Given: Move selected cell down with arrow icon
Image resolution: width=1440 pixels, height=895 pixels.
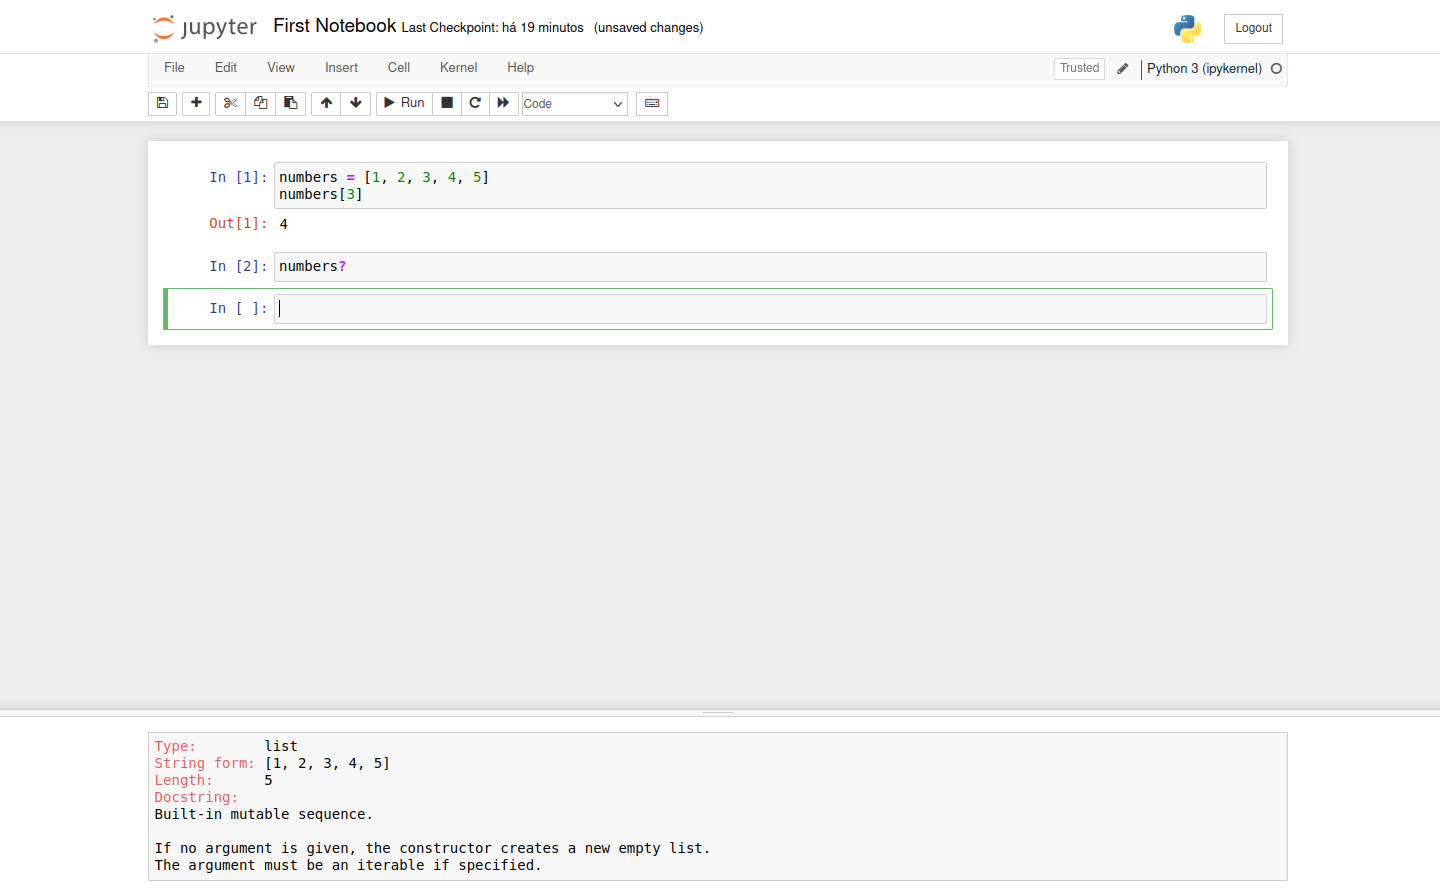Looking at the screenshot, I should tap(356, 103).
